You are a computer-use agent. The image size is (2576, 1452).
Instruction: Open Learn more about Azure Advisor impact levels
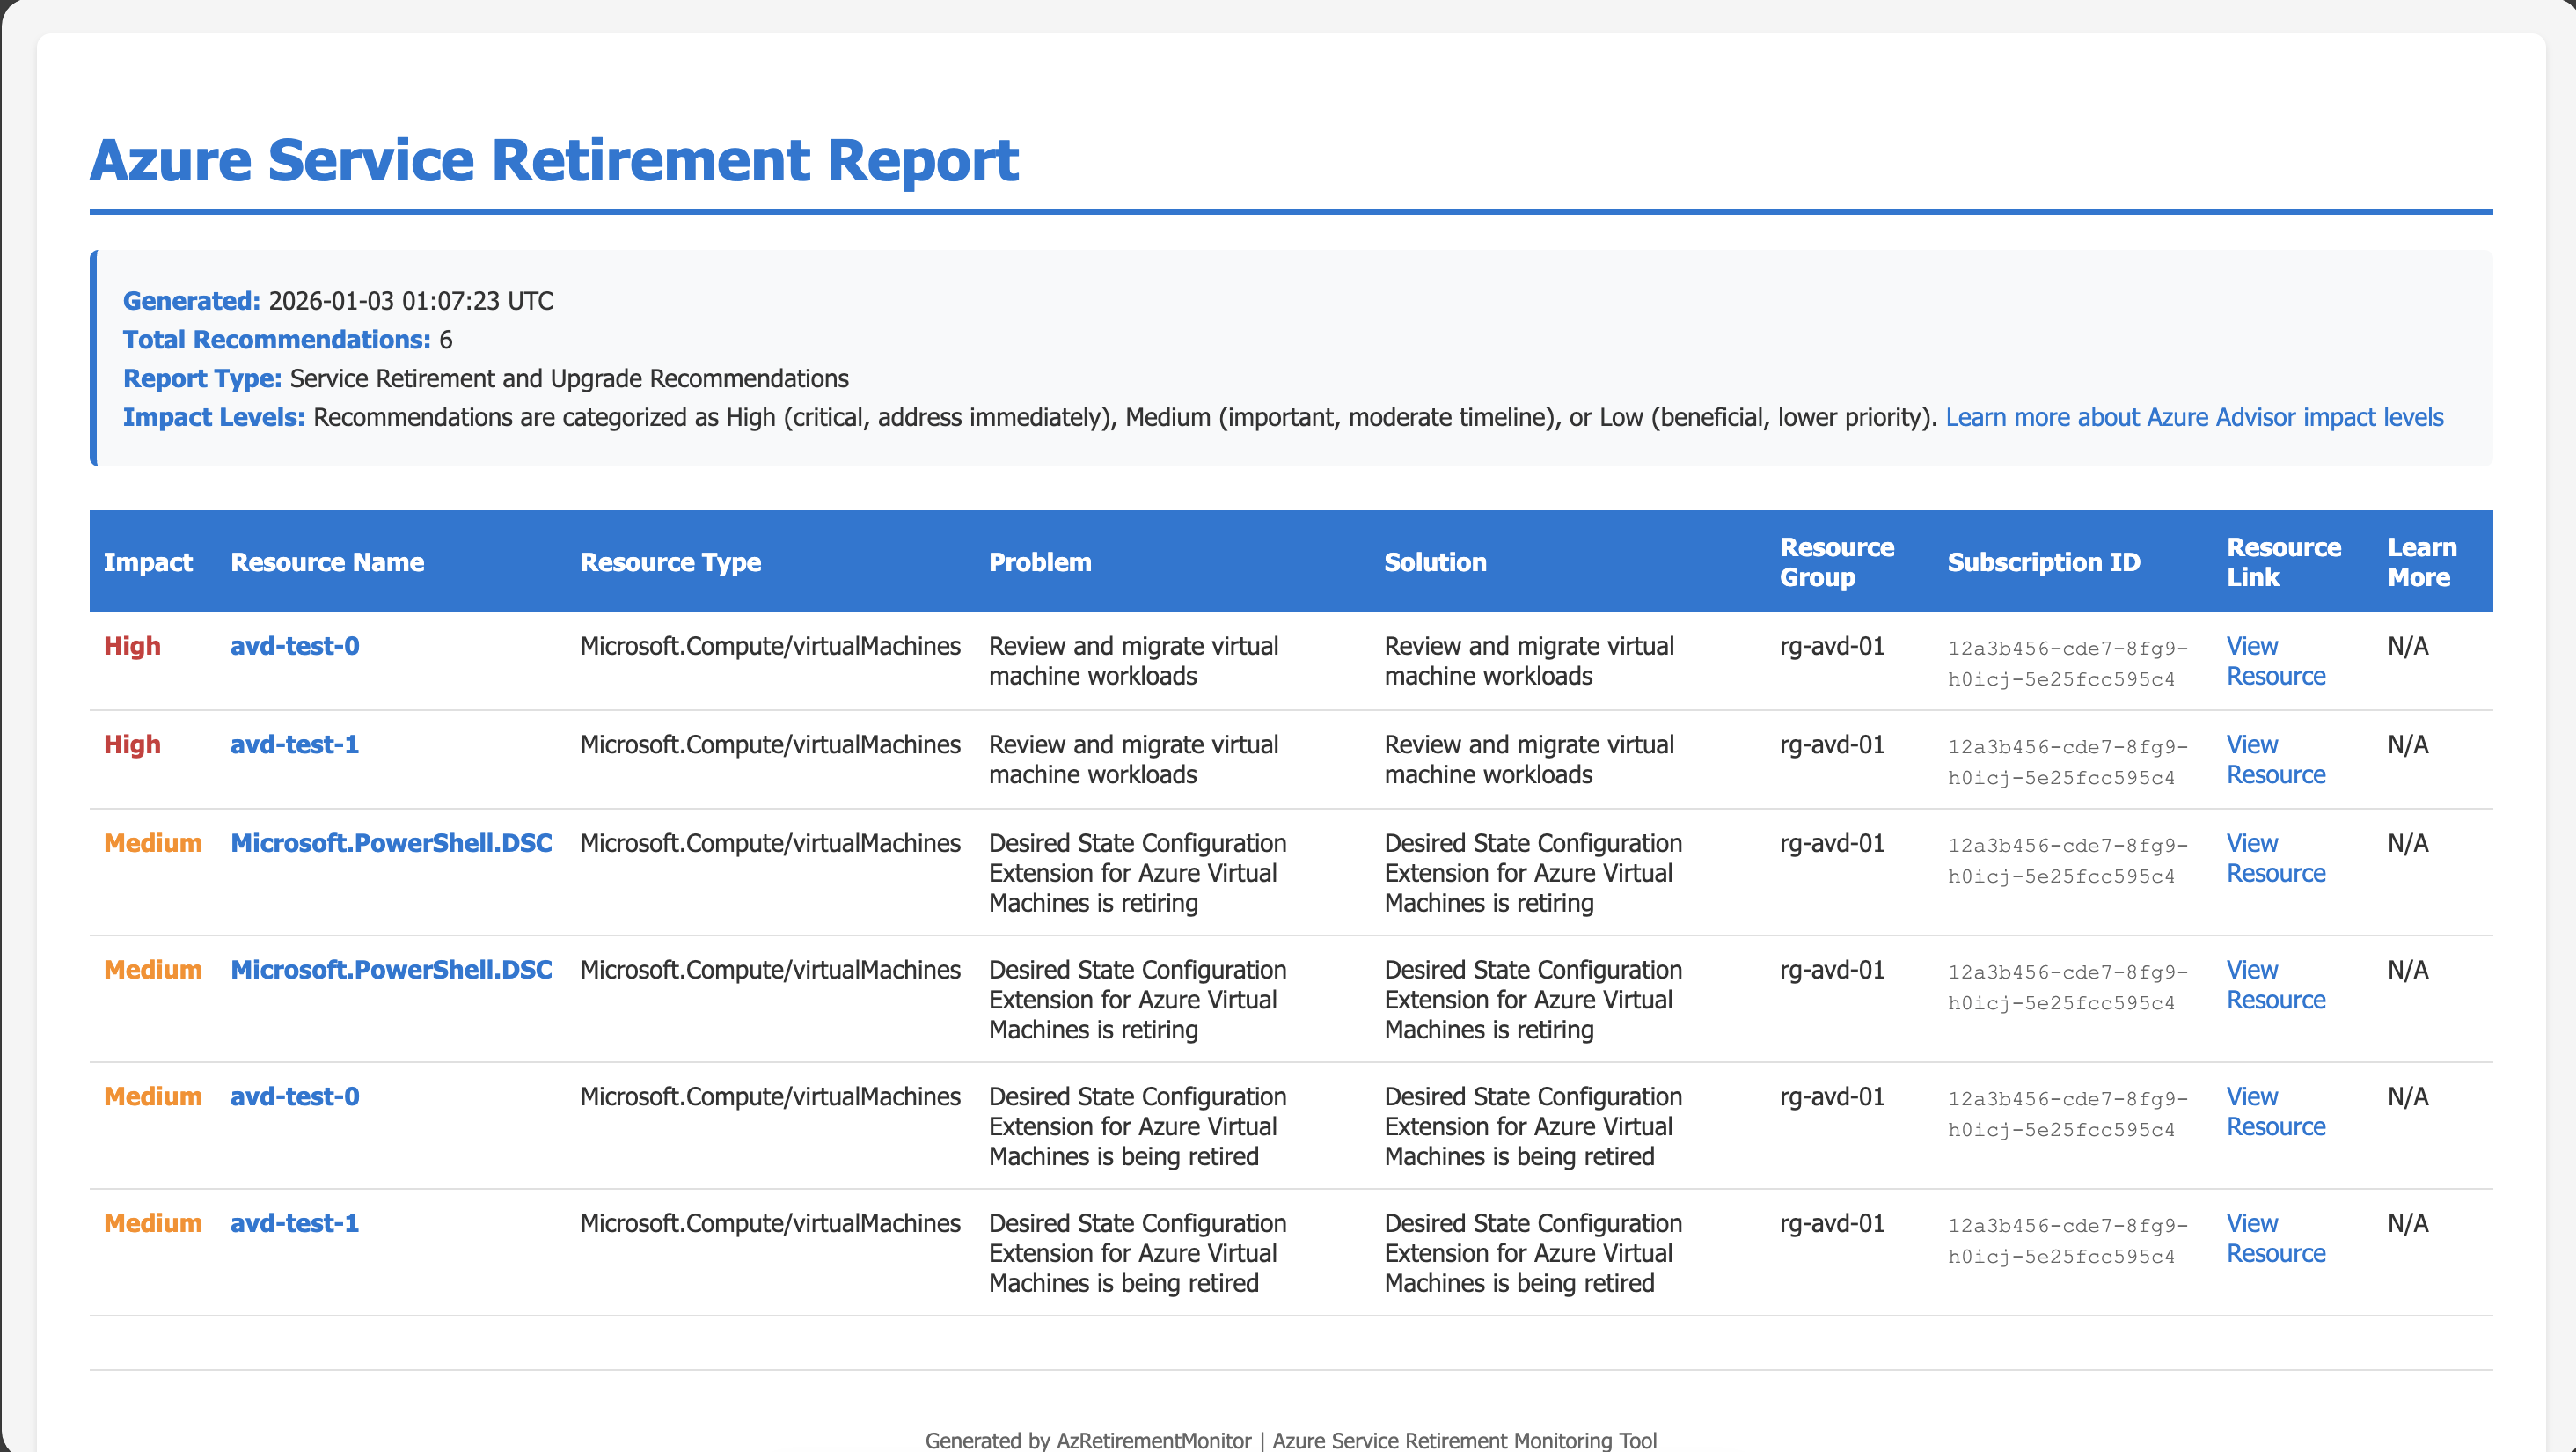2193,417
